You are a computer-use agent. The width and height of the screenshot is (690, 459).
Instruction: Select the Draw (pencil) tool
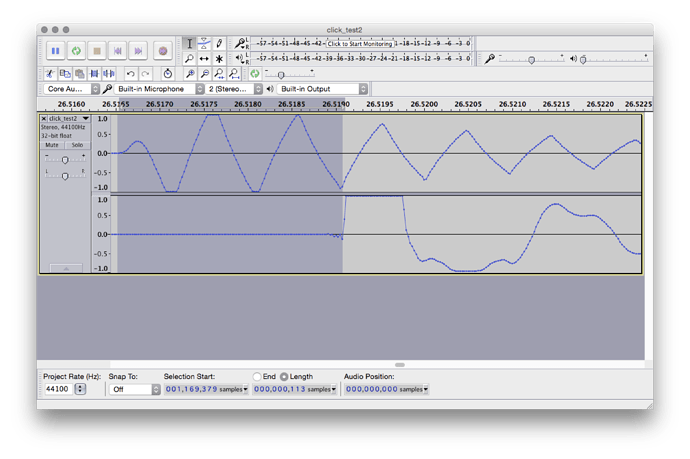tap(219, 44)
